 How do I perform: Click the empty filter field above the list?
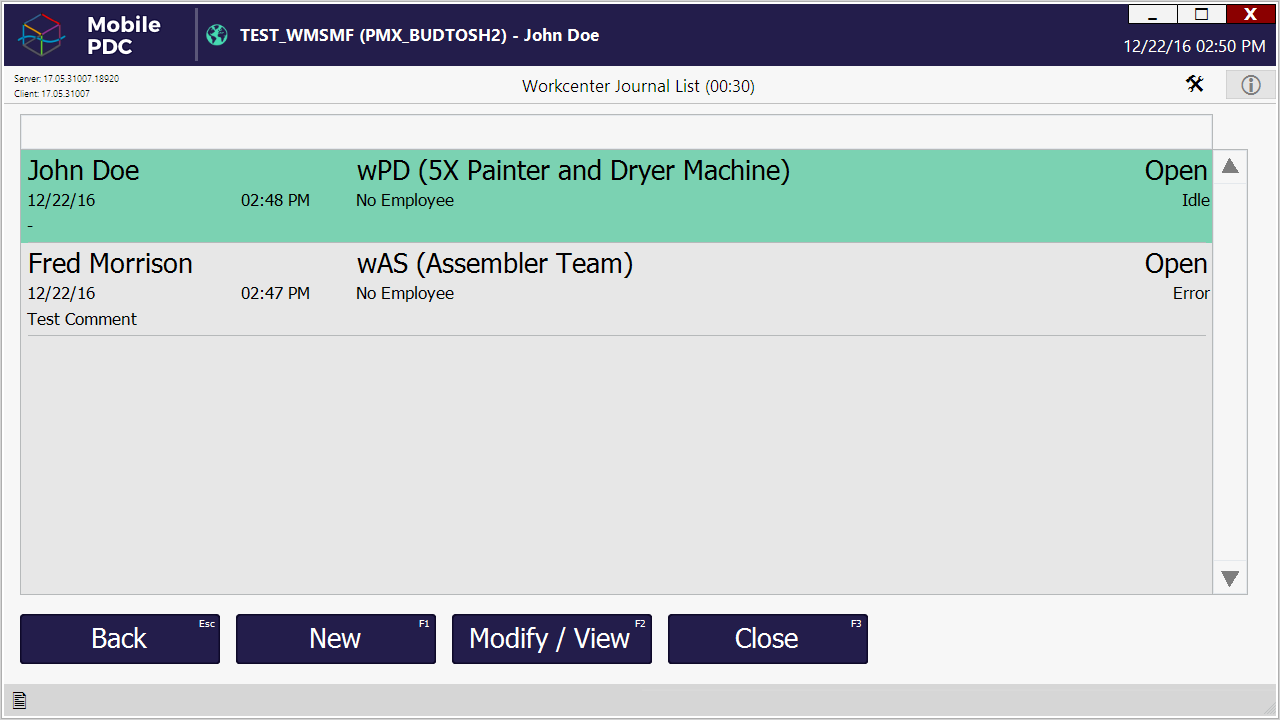pyautogui.click(x=615, y=132)
